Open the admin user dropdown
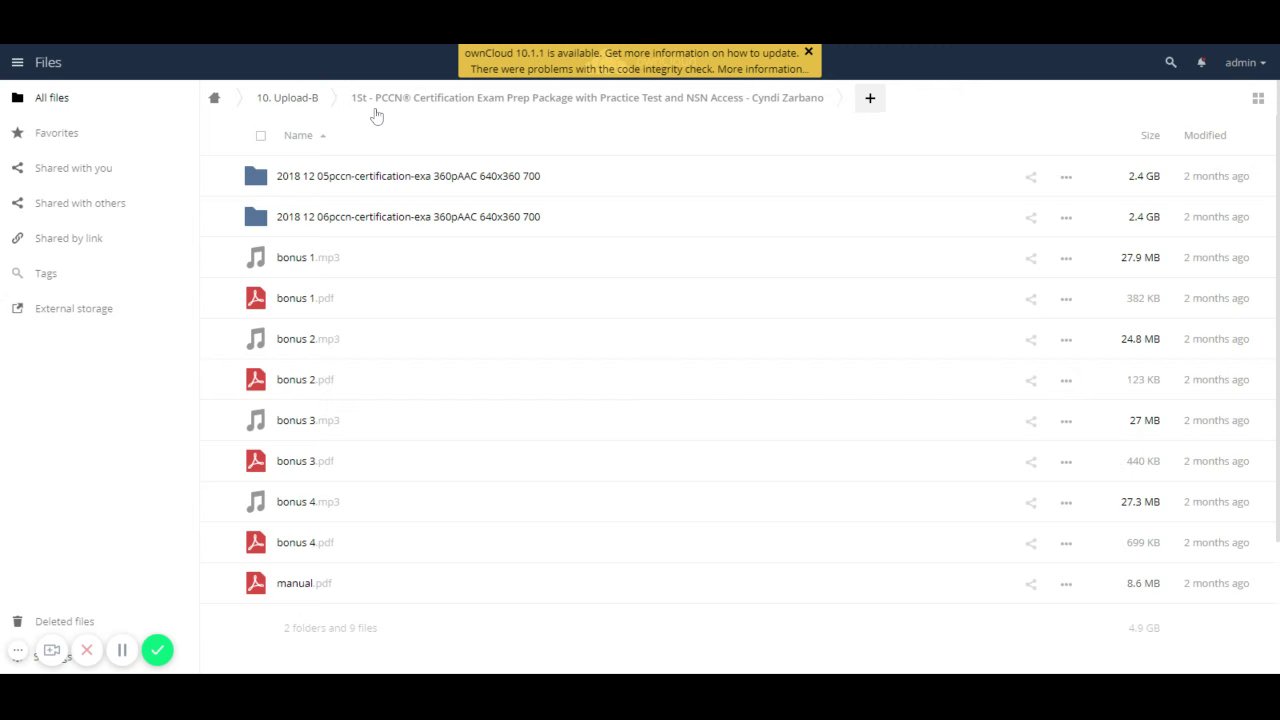The height and width of the screenshot is (720, 1280). [1245, 62]
